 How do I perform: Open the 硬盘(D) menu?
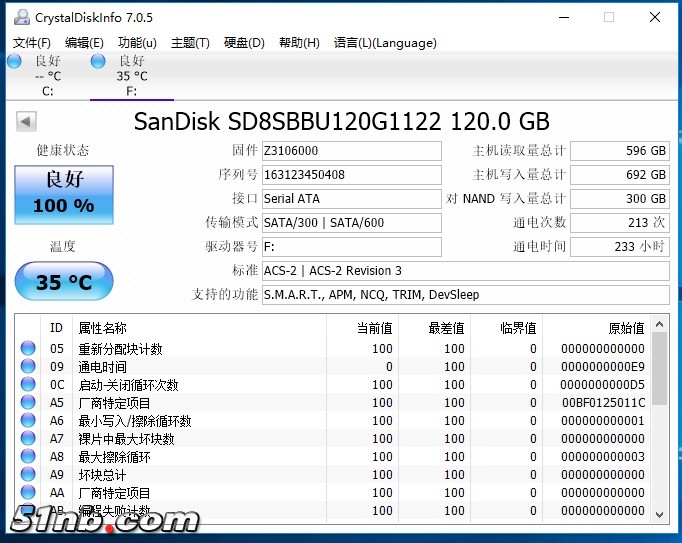coord(244,43)
